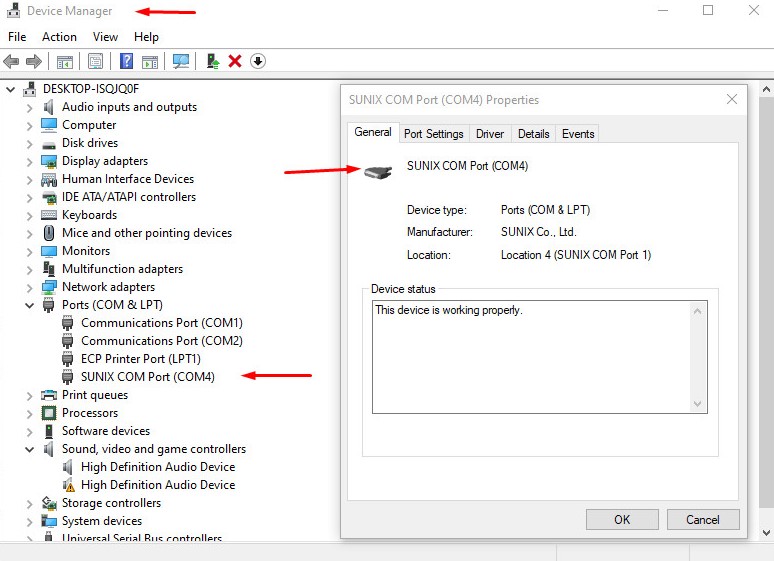Open the View menu
Image resolution: width=774 pixels, height=561 pixels.
(105, 37)
